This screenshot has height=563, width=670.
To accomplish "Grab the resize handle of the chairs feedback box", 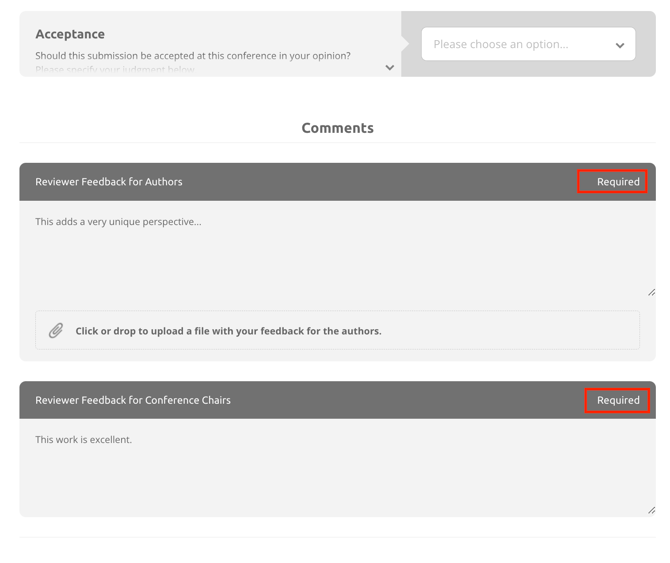I will [651, 510].
